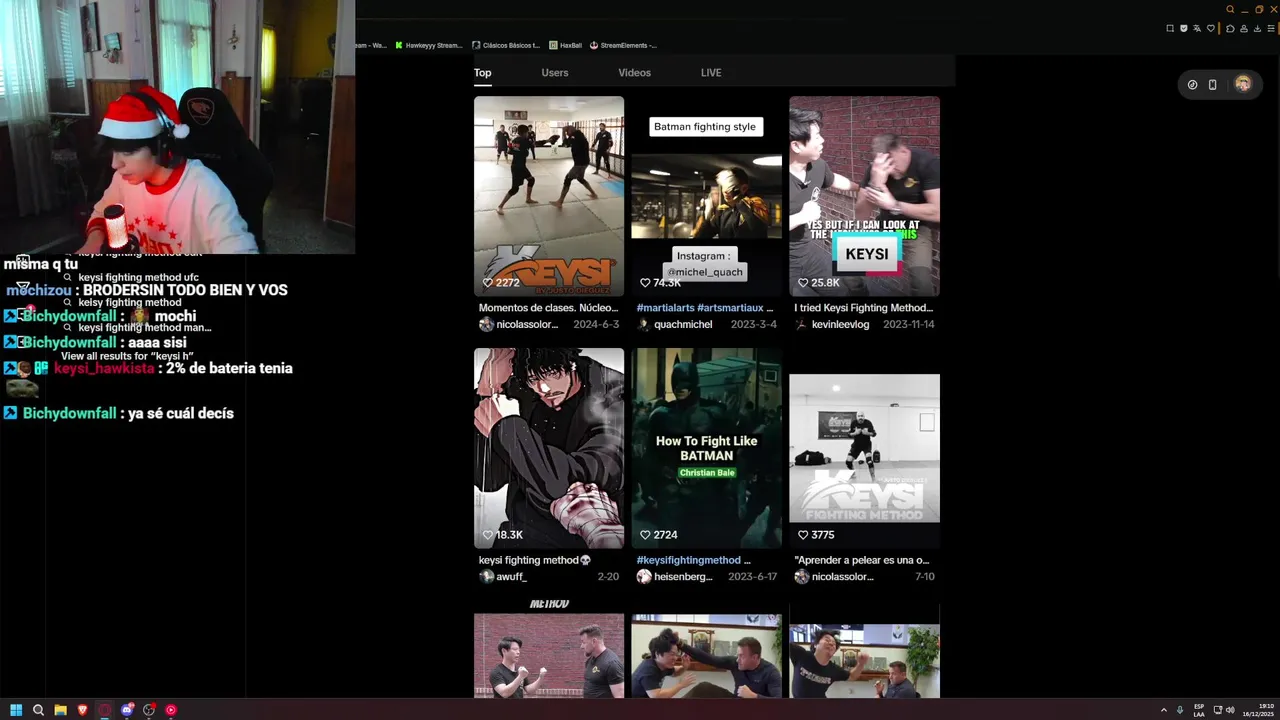Open Opera GX from the taskbar
1280x720 pixels.
pos(104,710)
